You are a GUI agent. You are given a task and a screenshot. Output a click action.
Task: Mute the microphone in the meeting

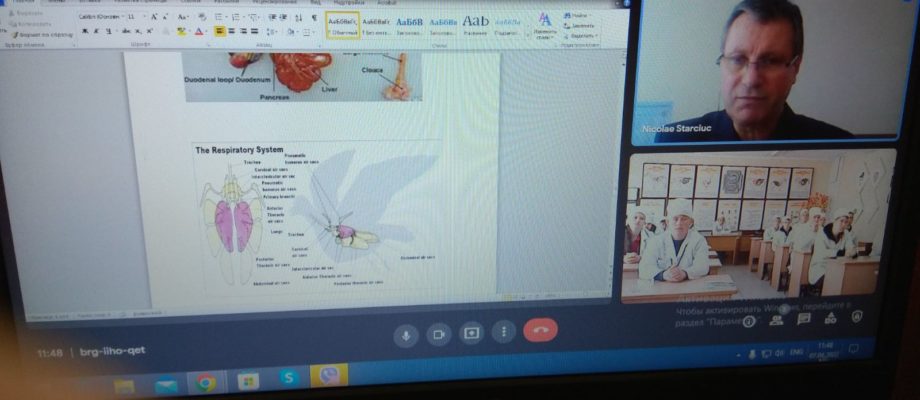(405, 335)
